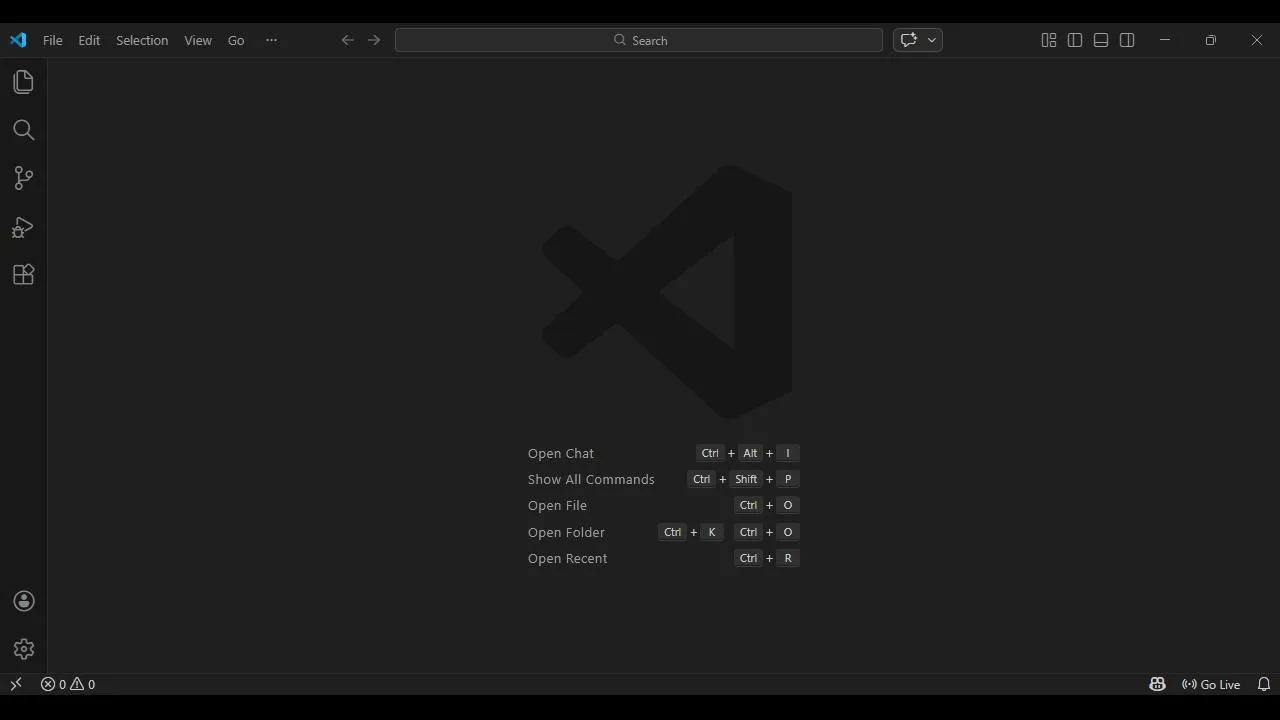Open the Copilot chat icon in title bar
This screenshot has width=1280, height=720.
(908, 40)
